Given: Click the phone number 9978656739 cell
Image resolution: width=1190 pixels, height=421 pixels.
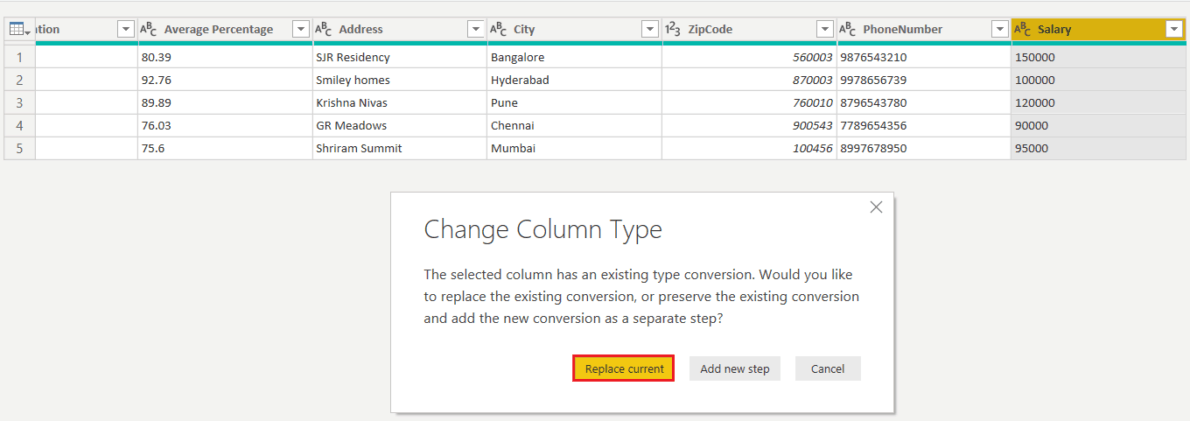Looking at the screenshot, I should click(x=923, y=80).
